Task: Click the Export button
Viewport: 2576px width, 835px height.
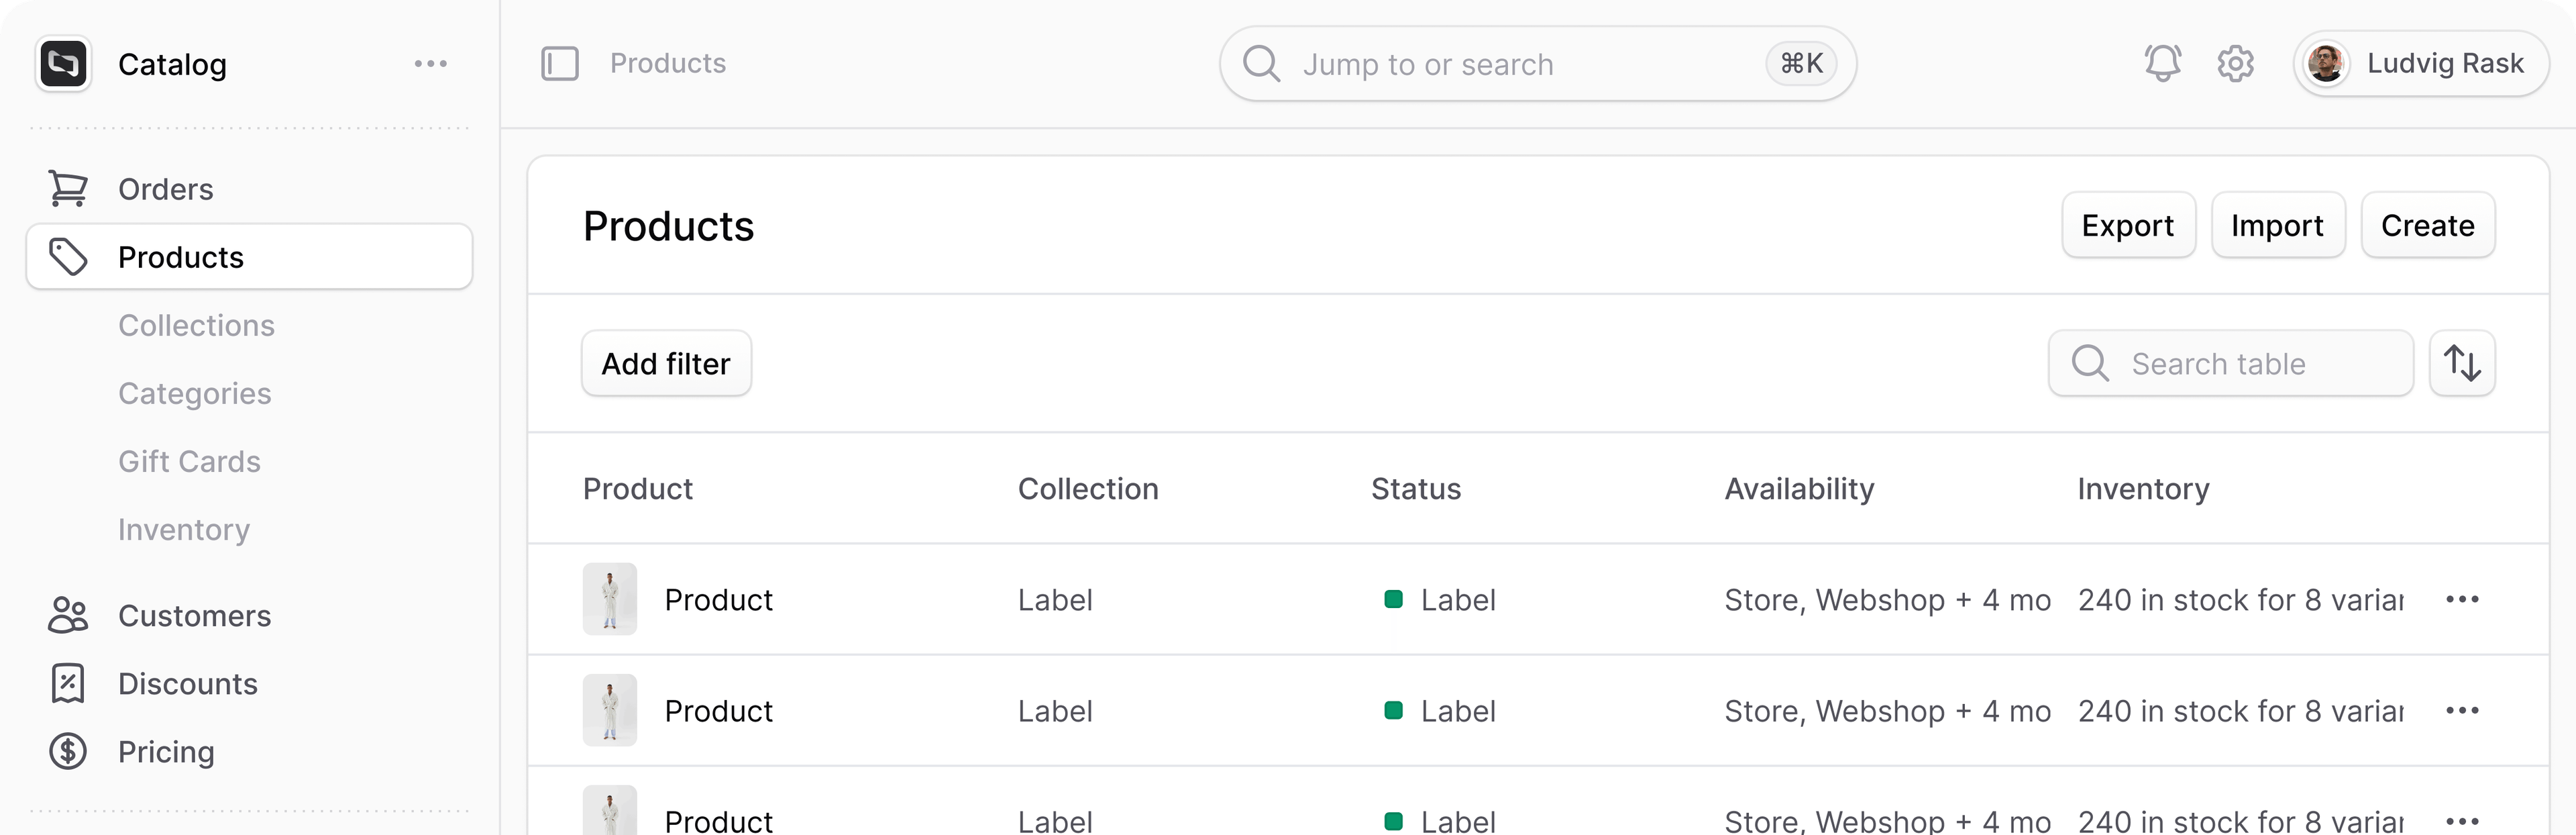Action: pos(2128,226)
